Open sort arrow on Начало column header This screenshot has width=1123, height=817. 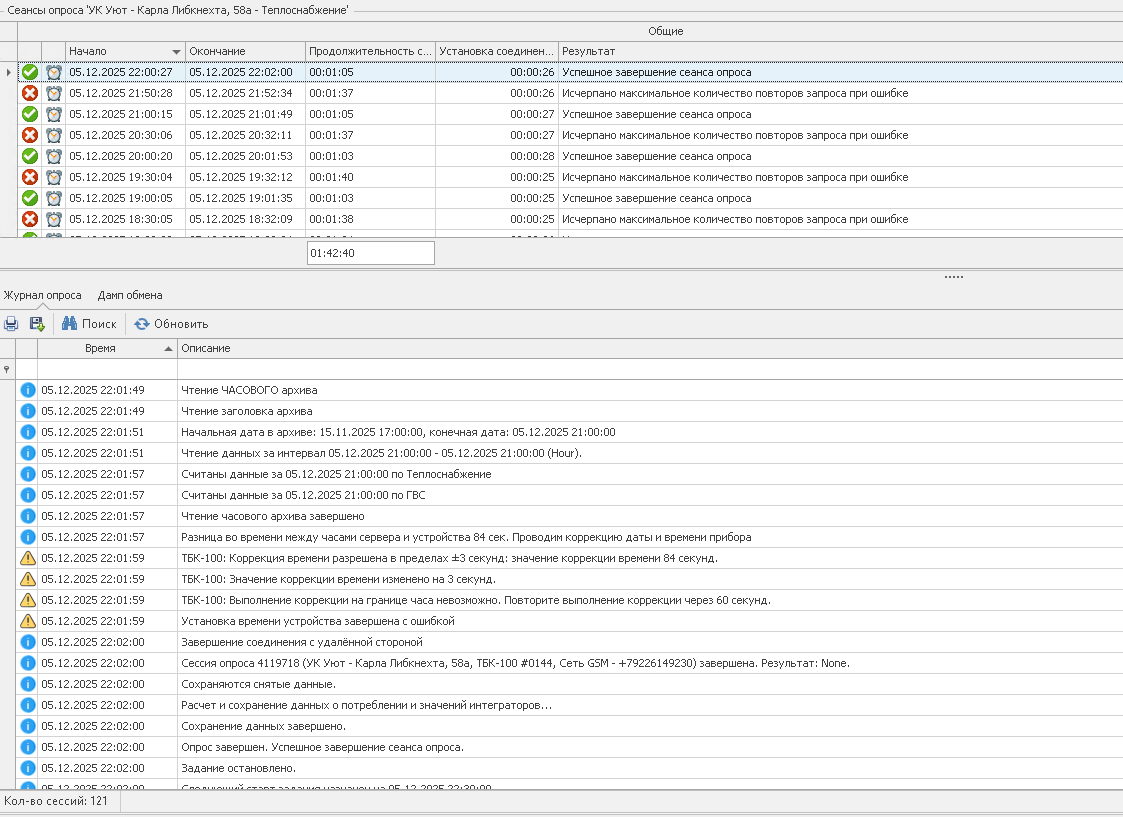coord(177,51)
